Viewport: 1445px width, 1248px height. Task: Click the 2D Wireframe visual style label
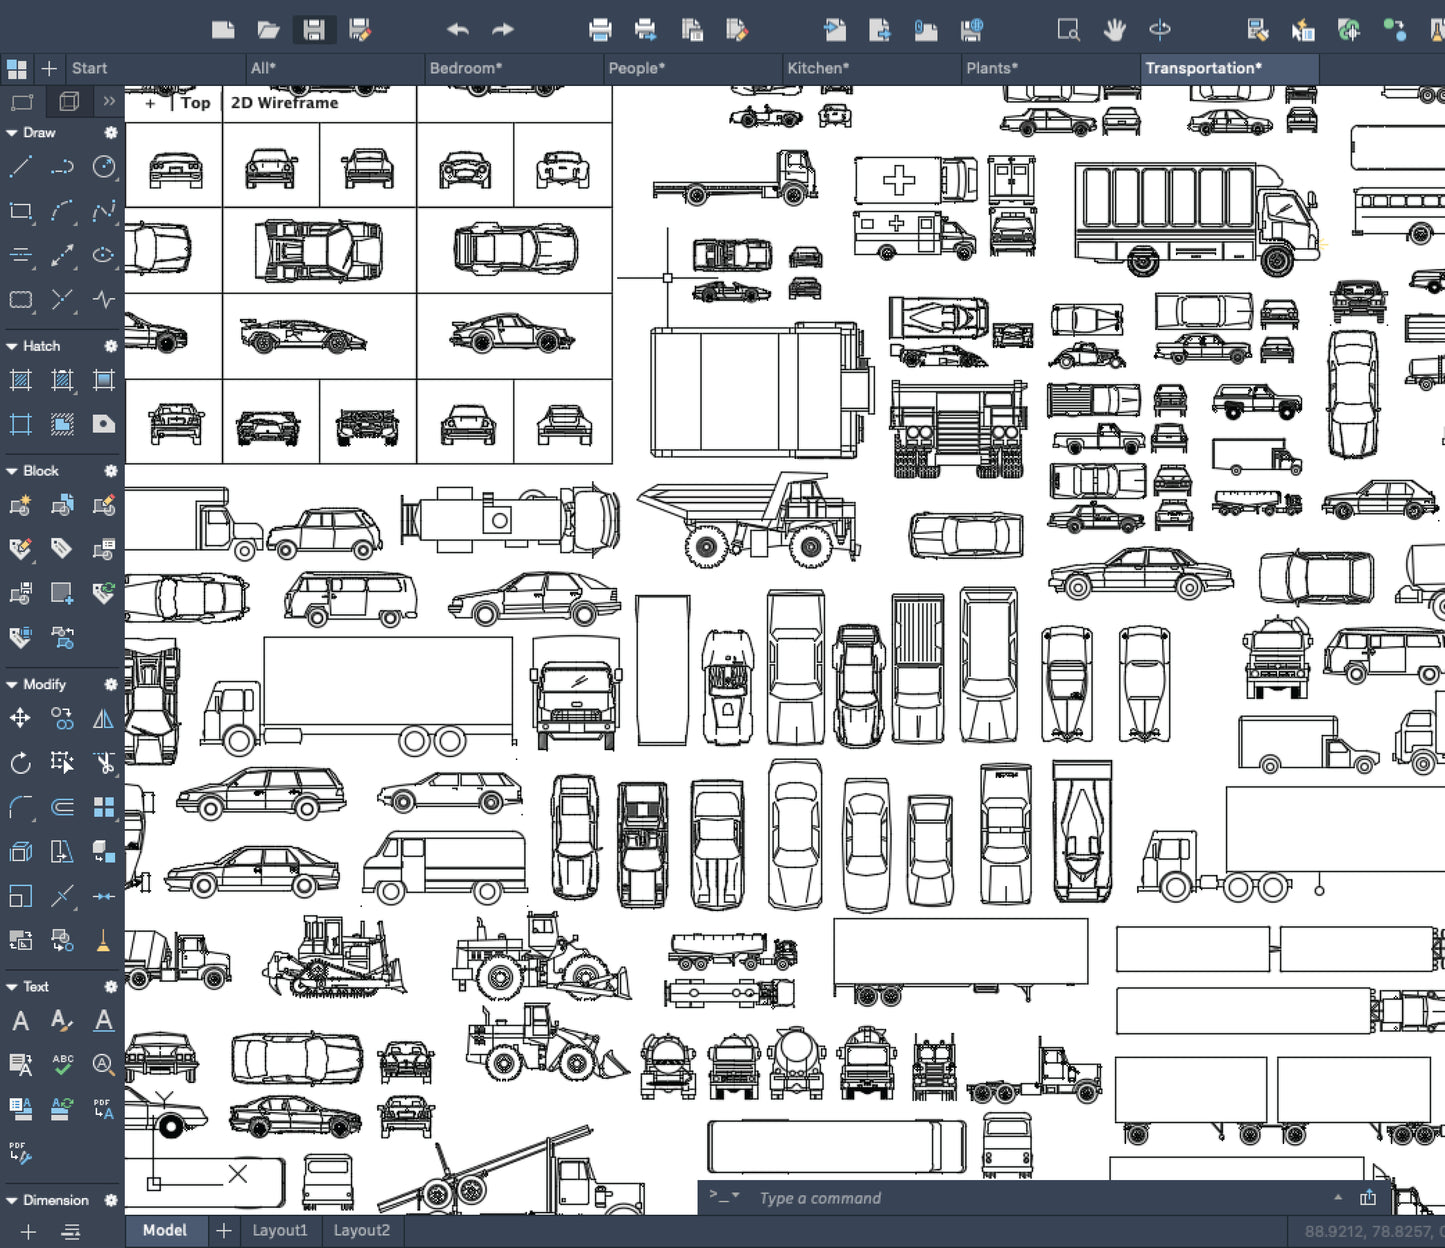(285, 103)
